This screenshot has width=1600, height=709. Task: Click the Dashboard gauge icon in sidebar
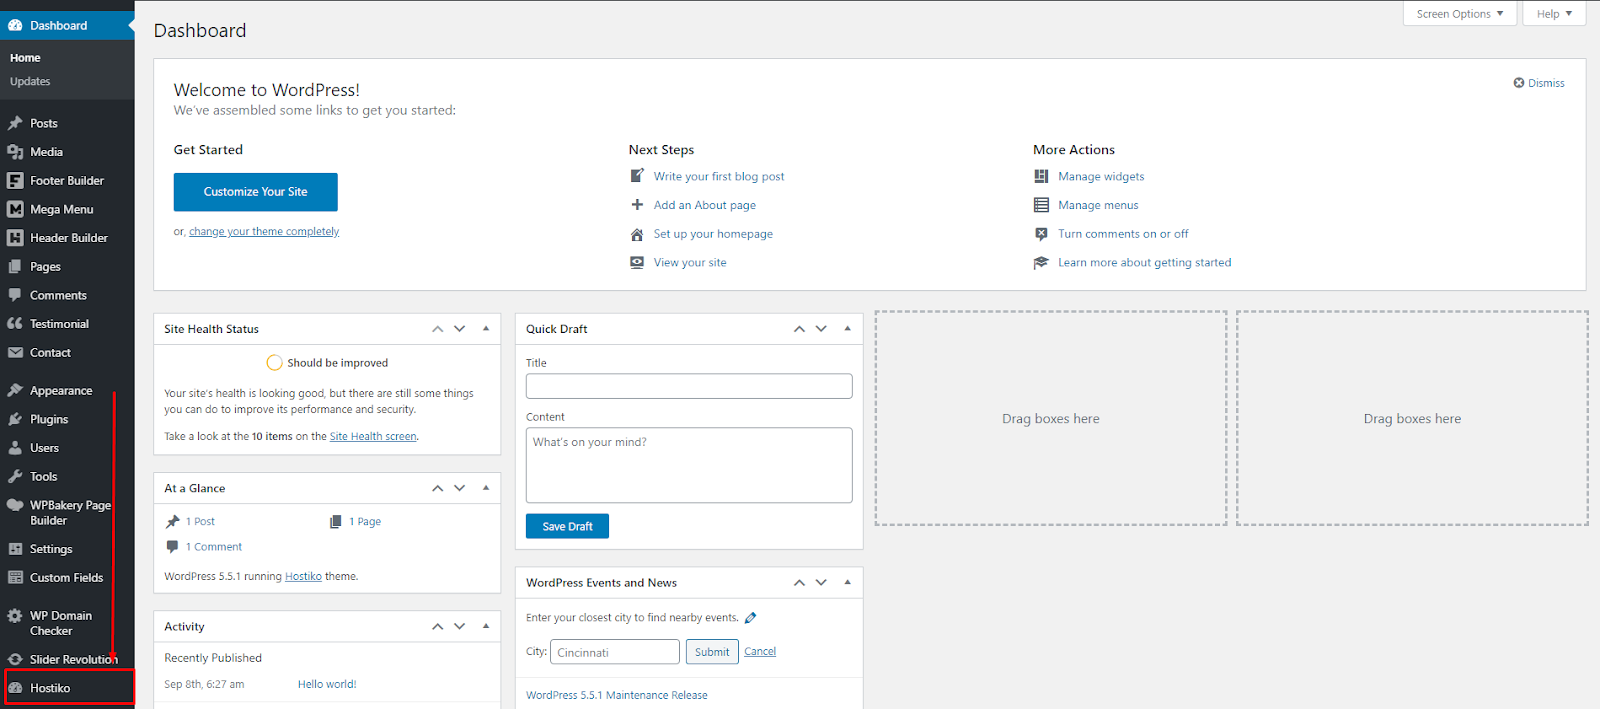[x=15, y=25]
